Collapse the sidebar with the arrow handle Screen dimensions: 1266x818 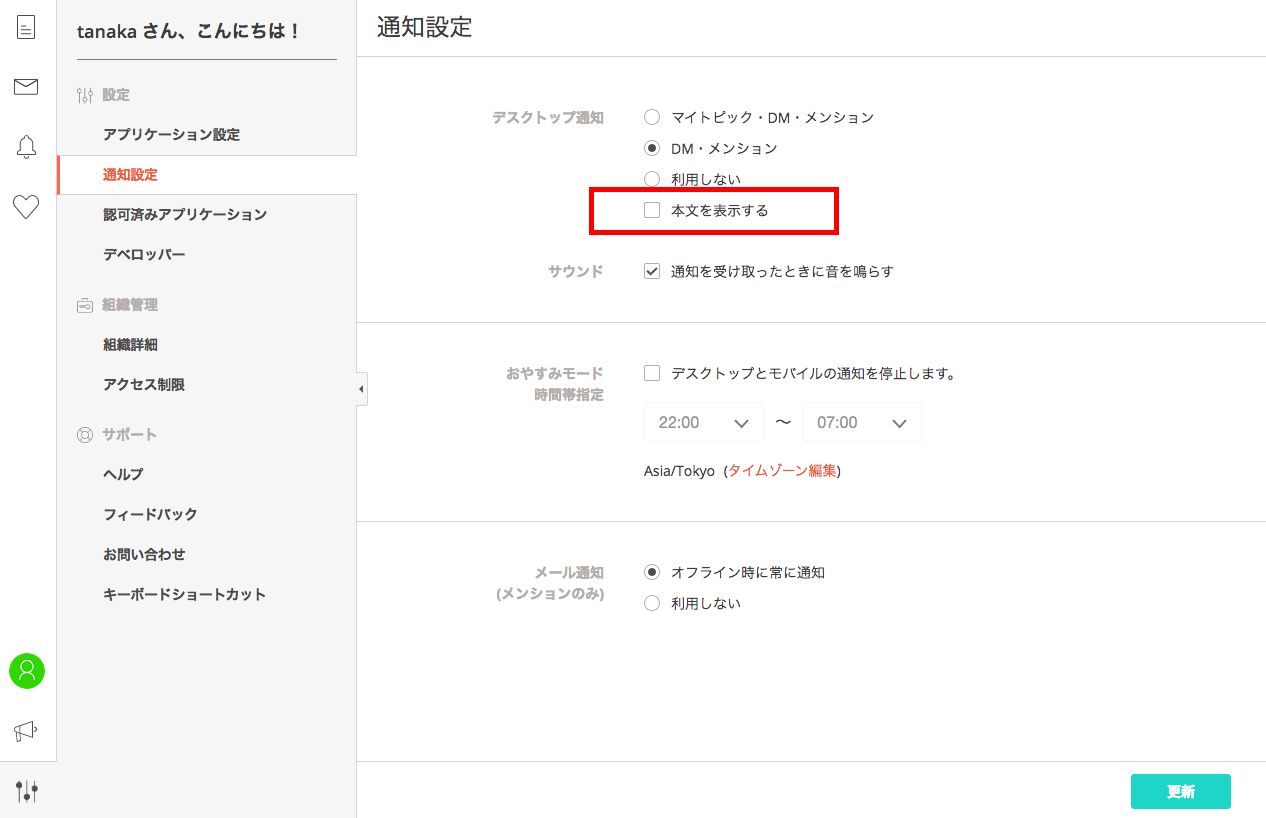[361, 389]
